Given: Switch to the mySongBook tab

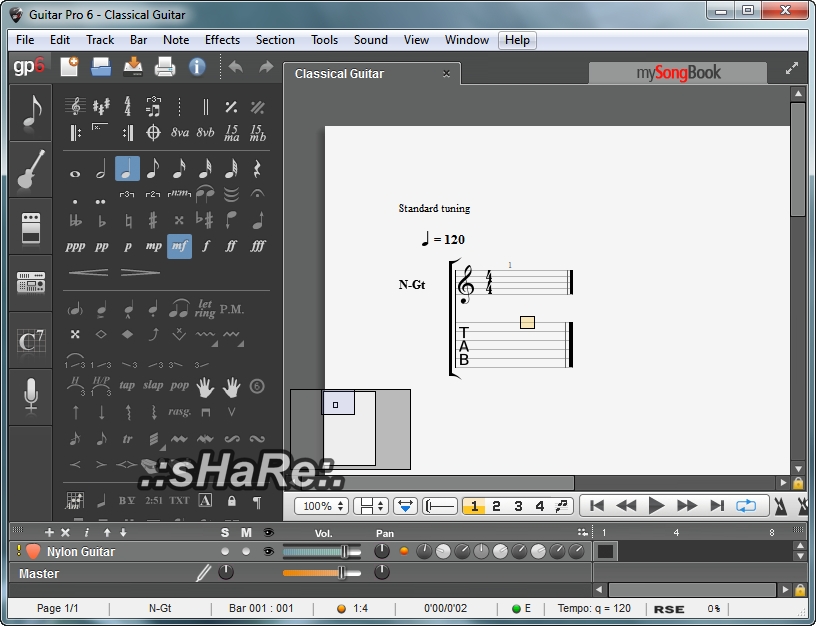Looking at the screenshot, I should point(678,73).
